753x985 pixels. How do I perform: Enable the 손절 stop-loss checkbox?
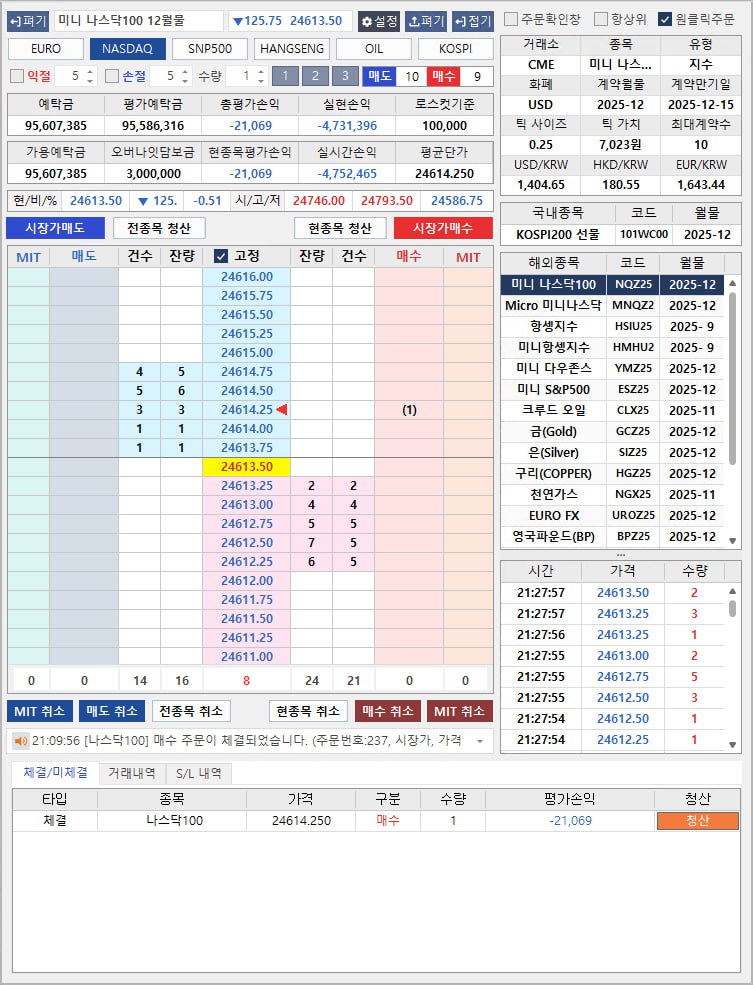click(x=112, y=76)
